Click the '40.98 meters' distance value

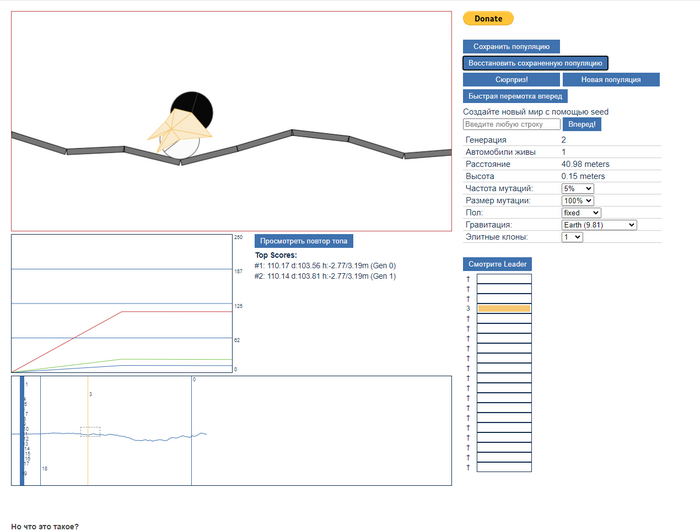585,164
